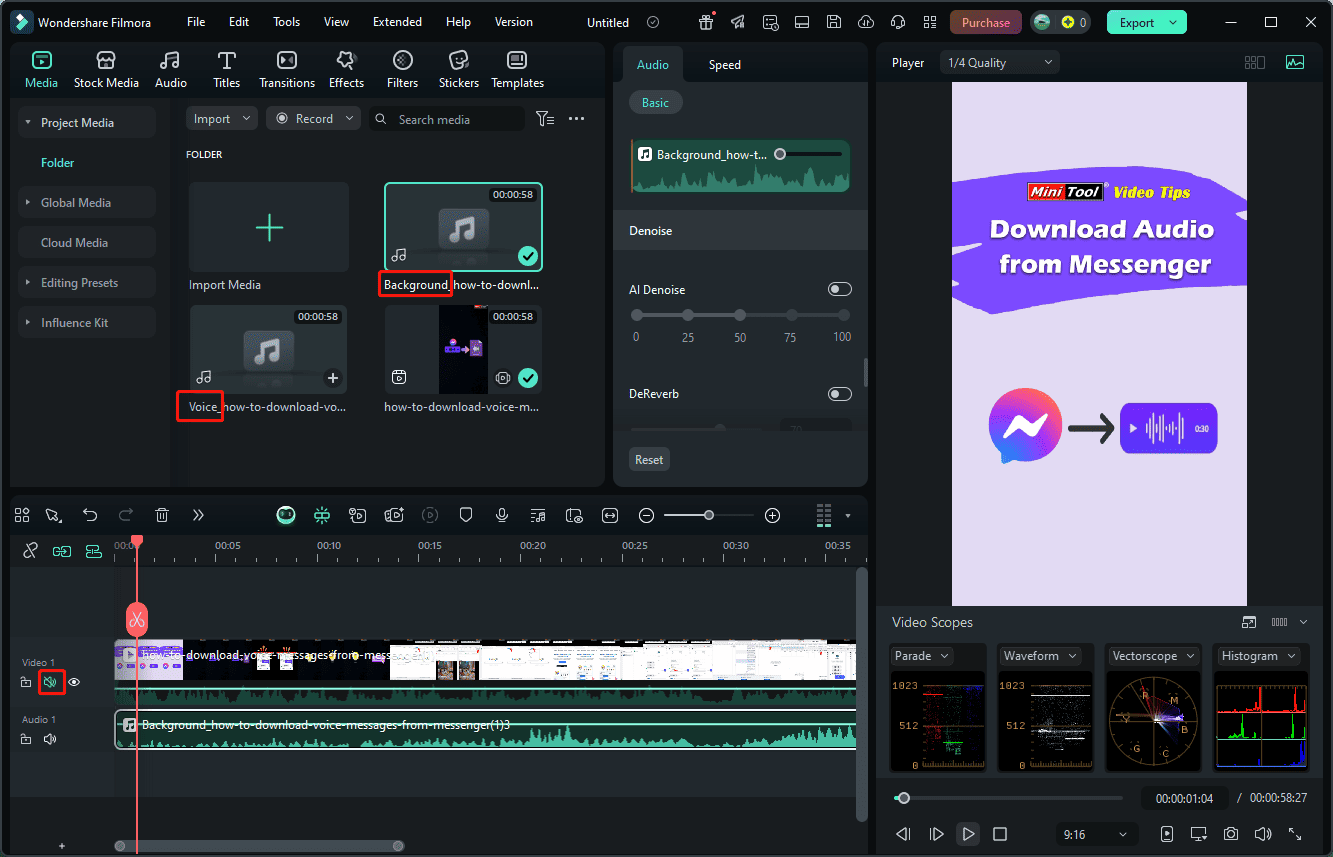Open the Parade scope dropdown
Screen dimensions: 1333x857
click(x=921, y=656)
